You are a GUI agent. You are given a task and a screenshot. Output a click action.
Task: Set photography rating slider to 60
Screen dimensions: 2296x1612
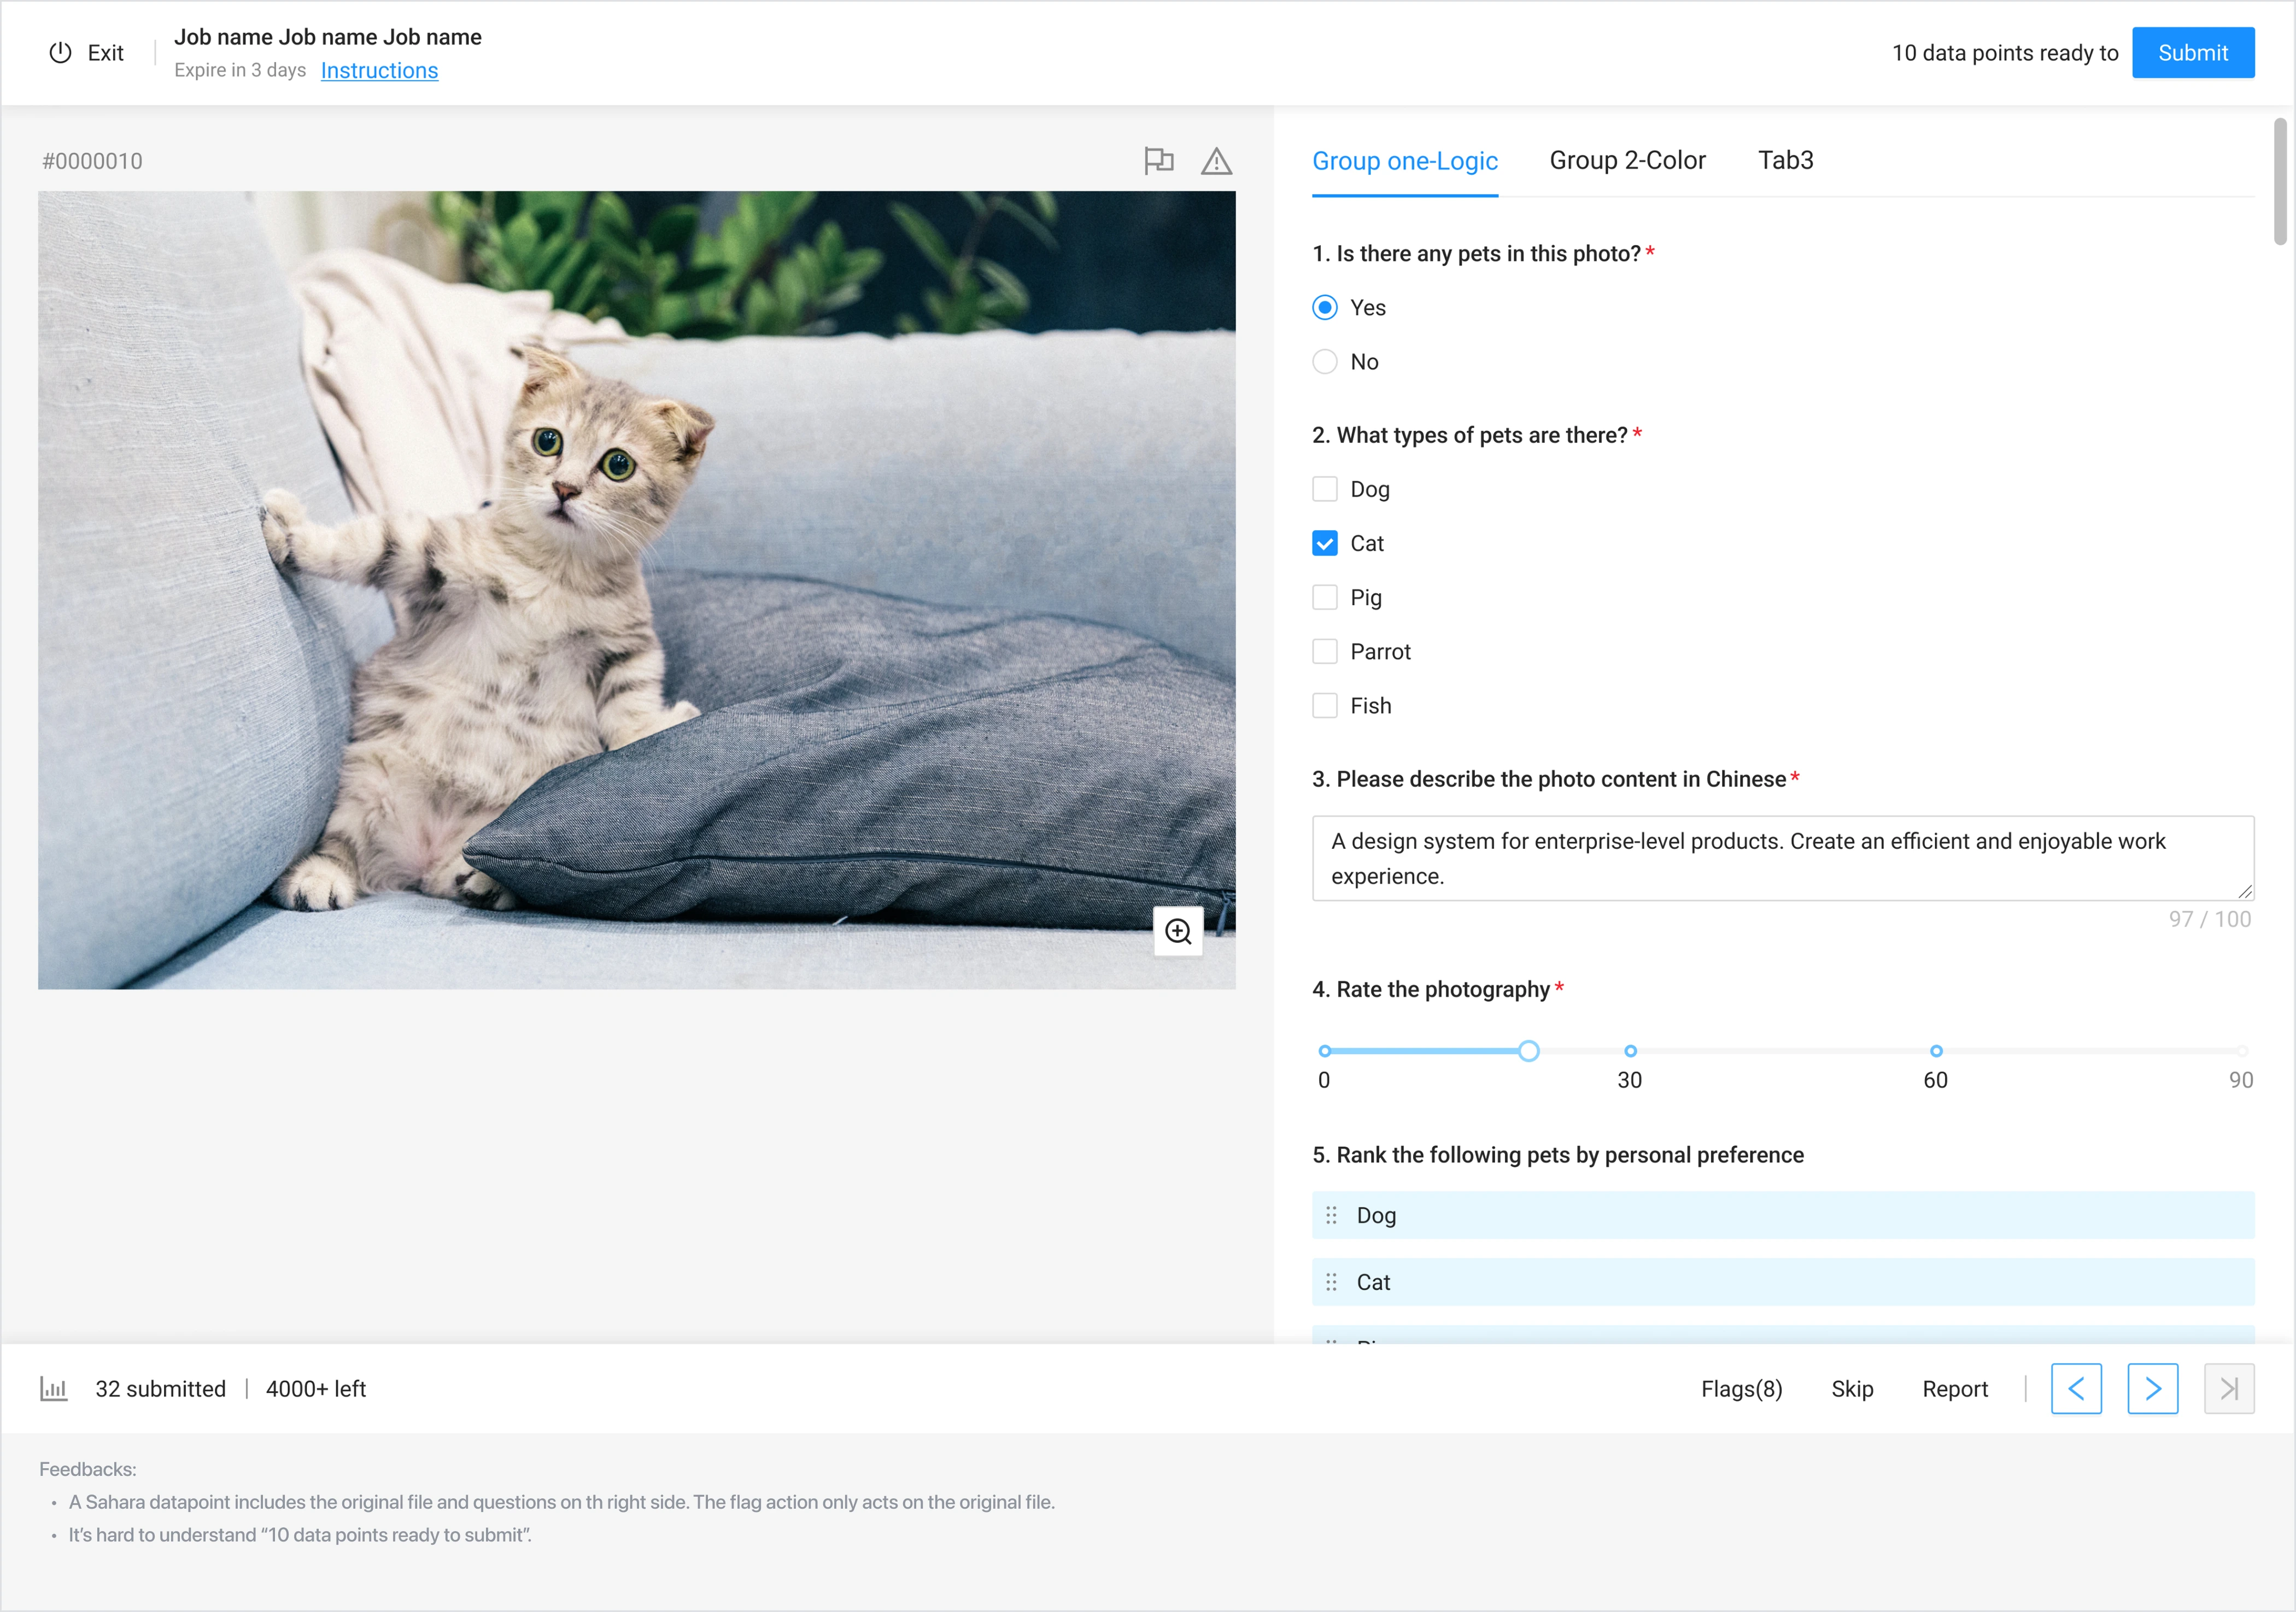[1936, 1051]
